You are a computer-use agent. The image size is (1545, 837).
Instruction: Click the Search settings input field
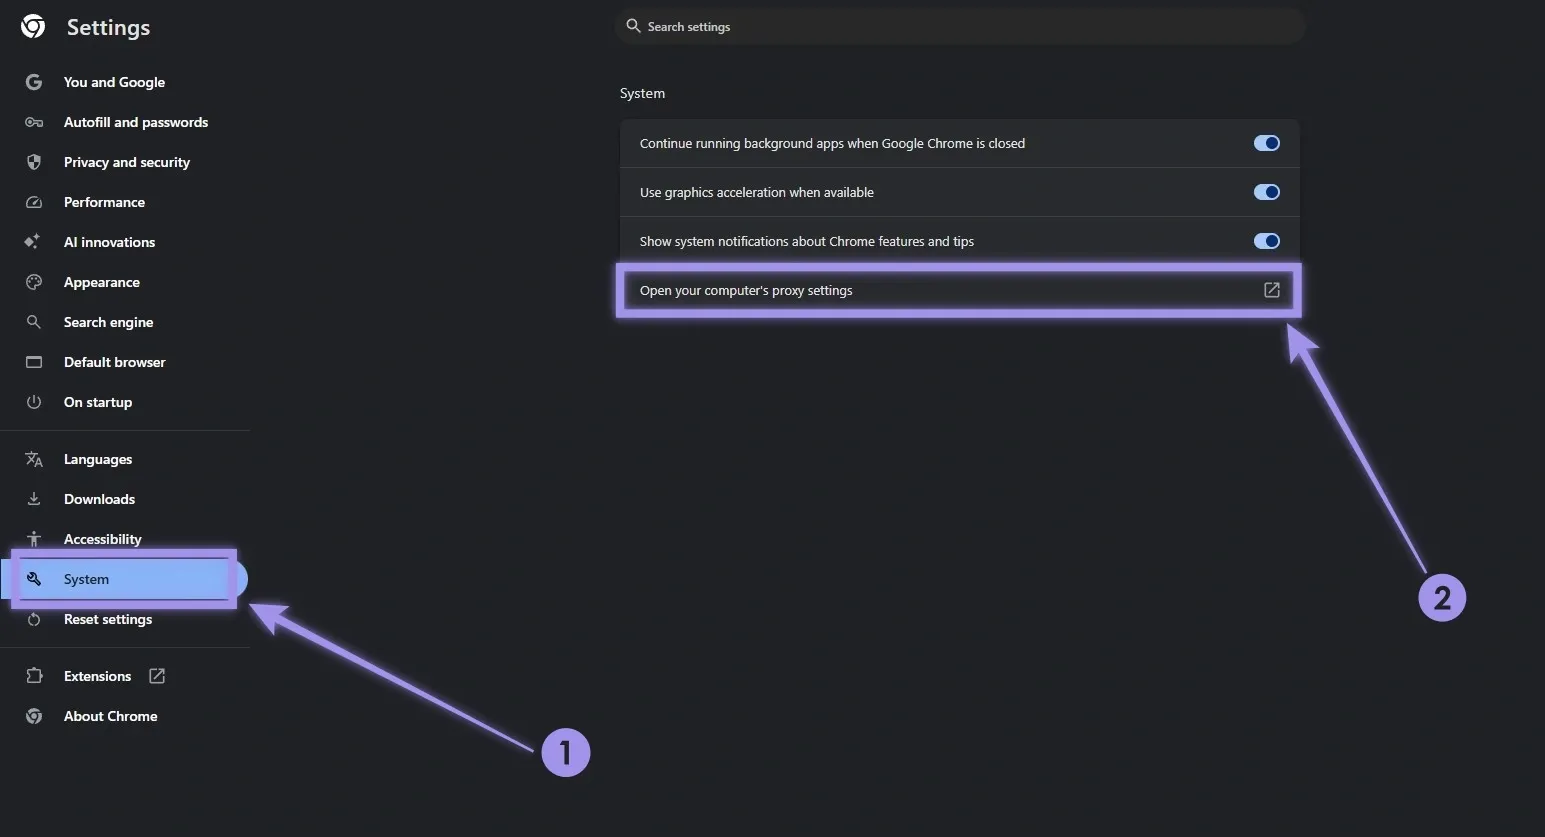960,27
